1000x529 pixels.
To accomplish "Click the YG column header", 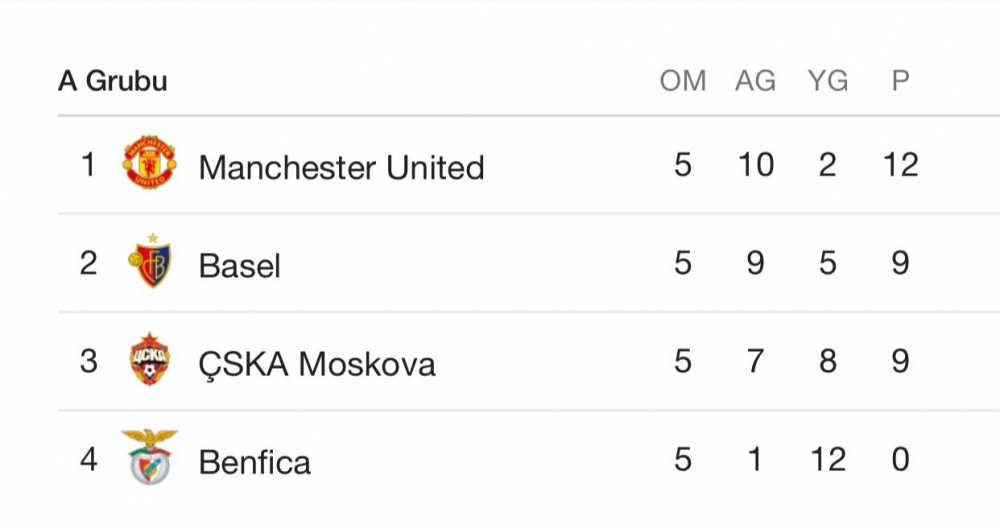I will tap(827, 81).
